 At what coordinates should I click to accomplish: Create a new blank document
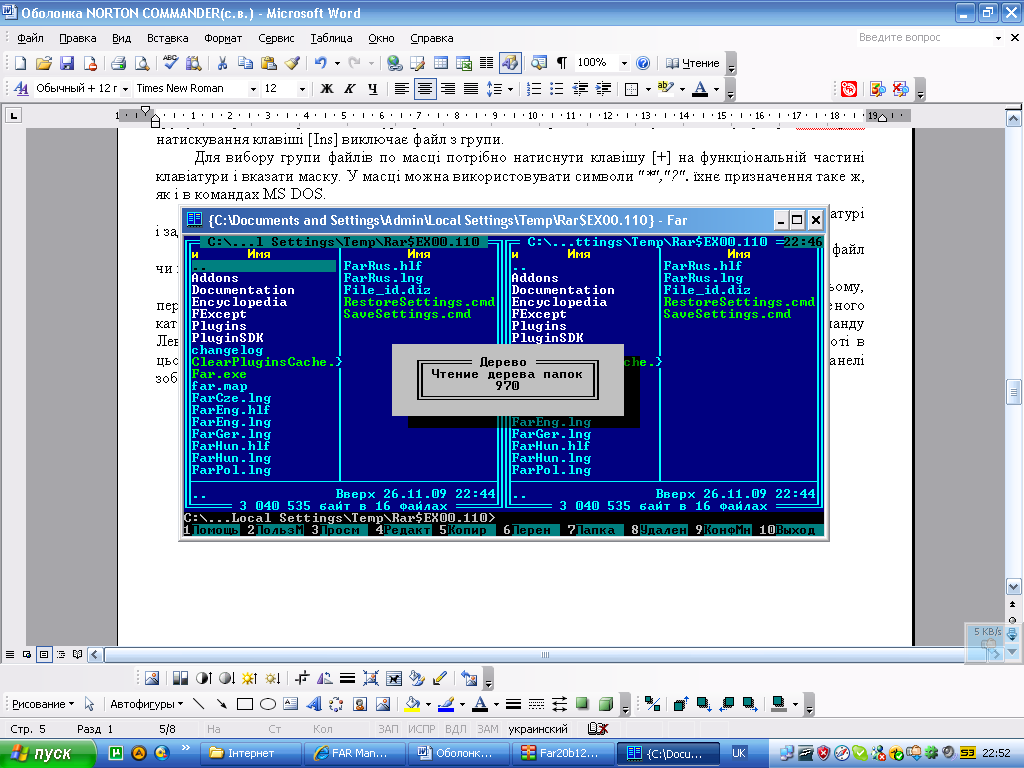(x=20, y=63)
